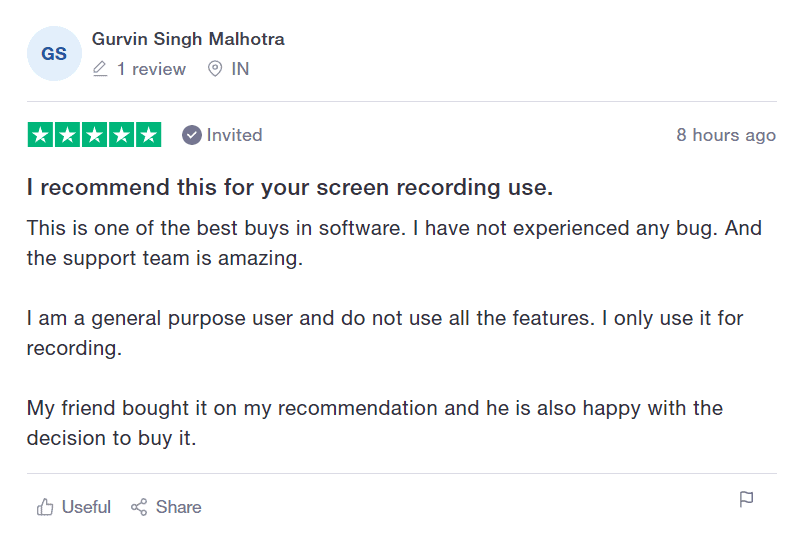Click the first green rating star

pyautogui.click(x=40, y=135)
